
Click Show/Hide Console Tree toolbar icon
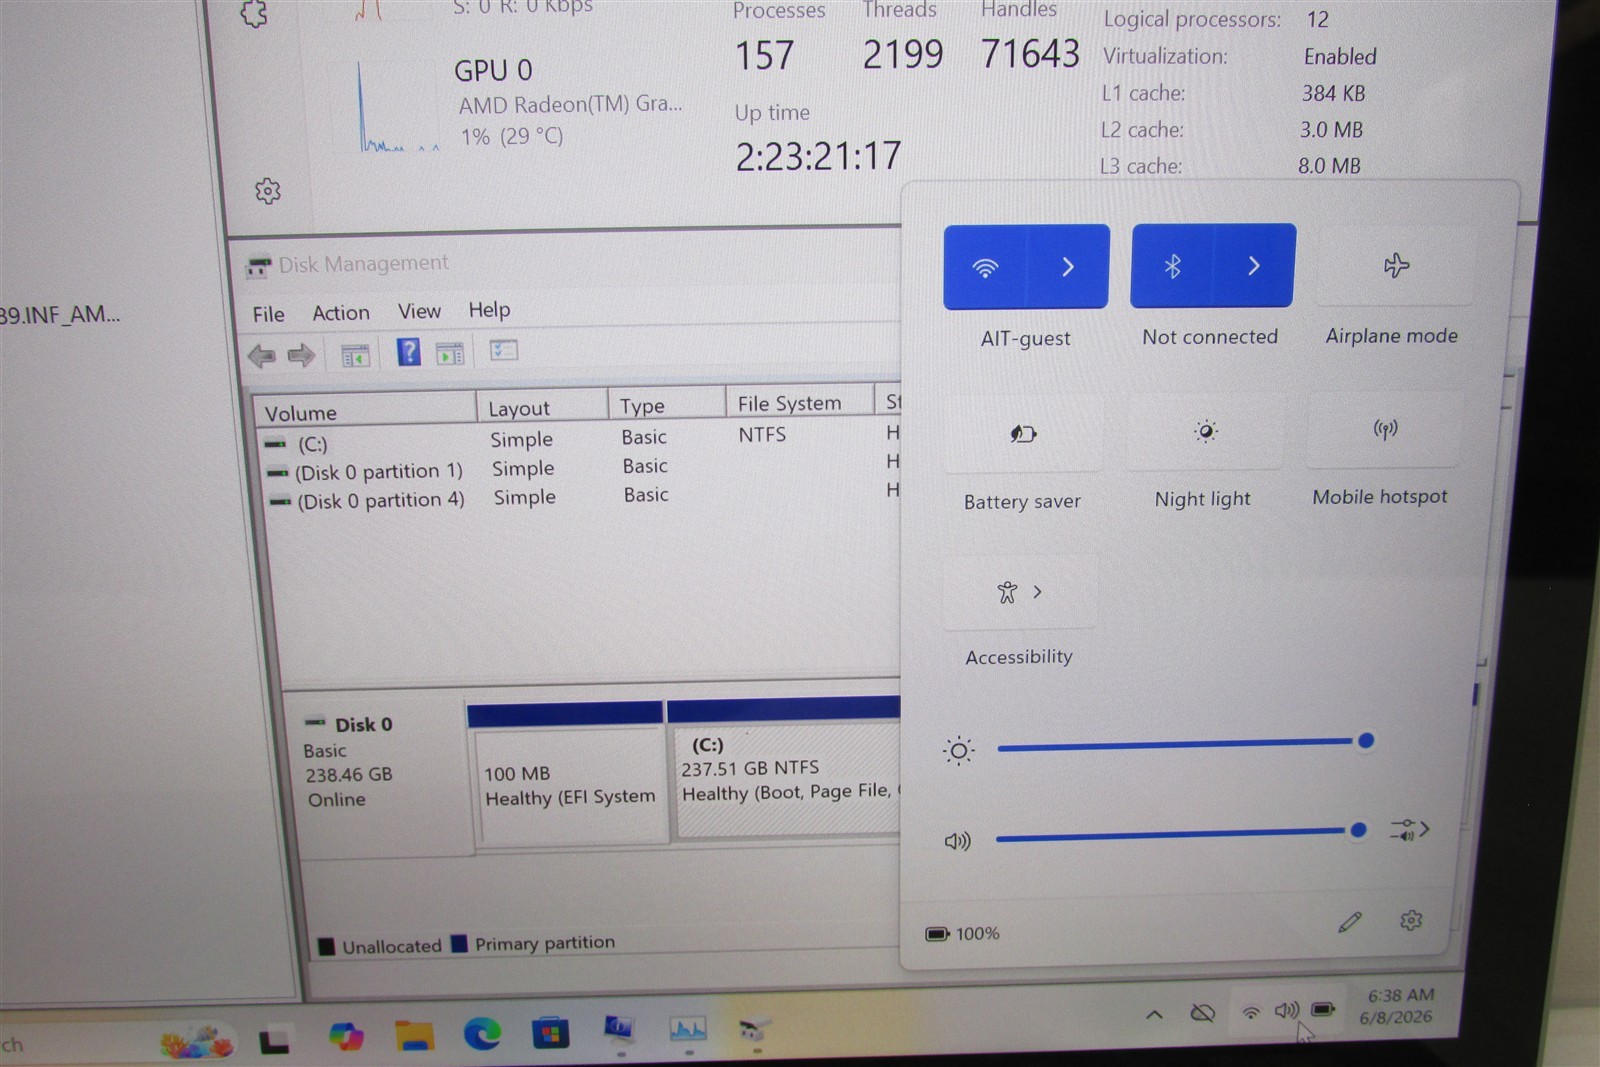[355, 355]
